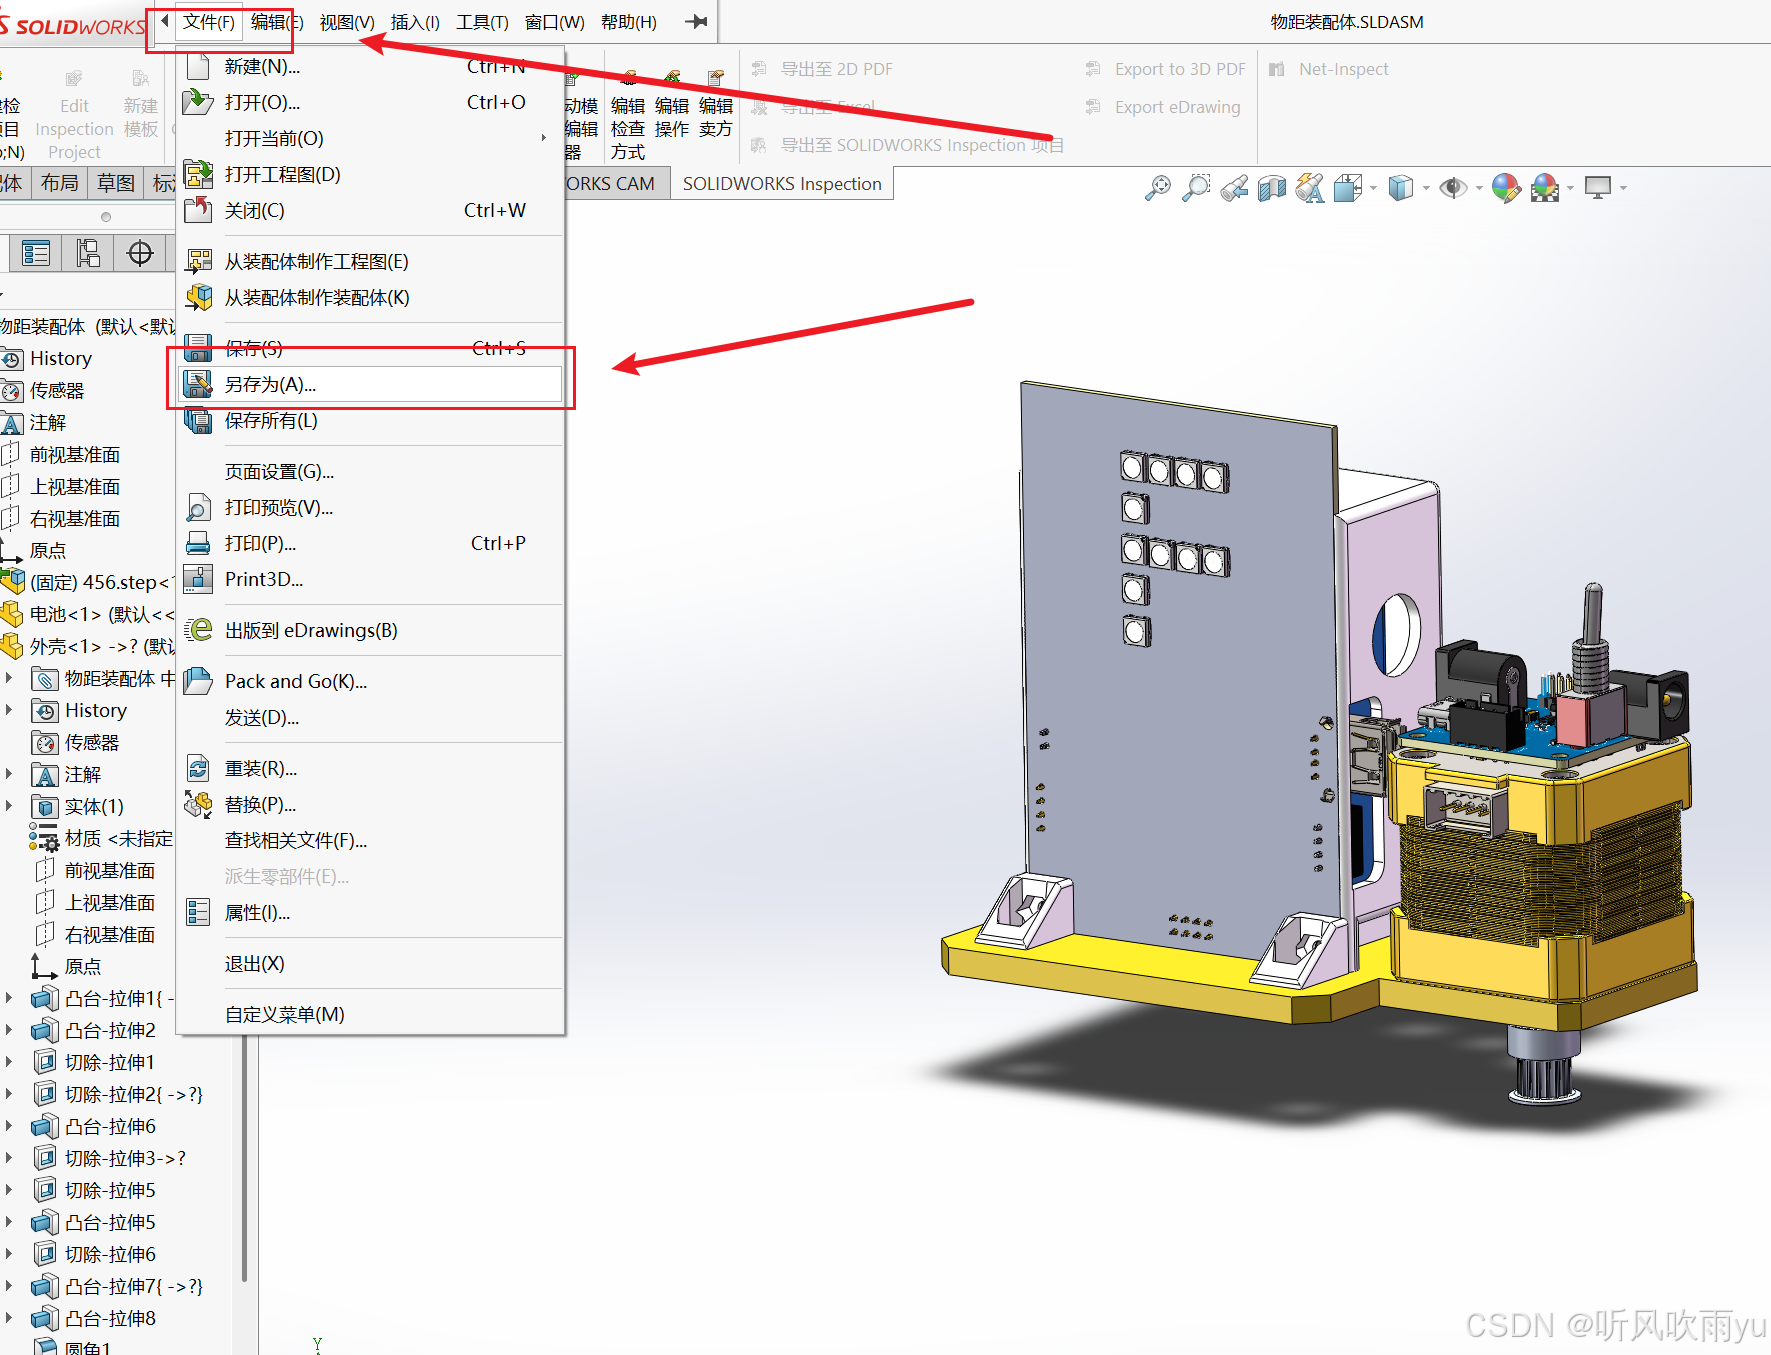Screen dimensions: 1771x1355
Task: Pin the menu bar with pushpin icon
Action: point(697,21)
